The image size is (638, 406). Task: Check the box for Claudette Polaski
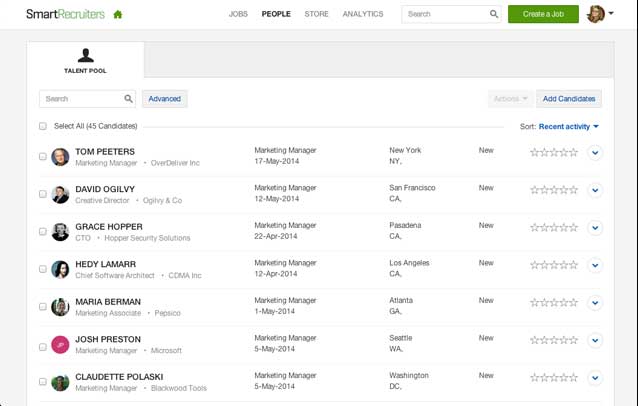(43, 382)
